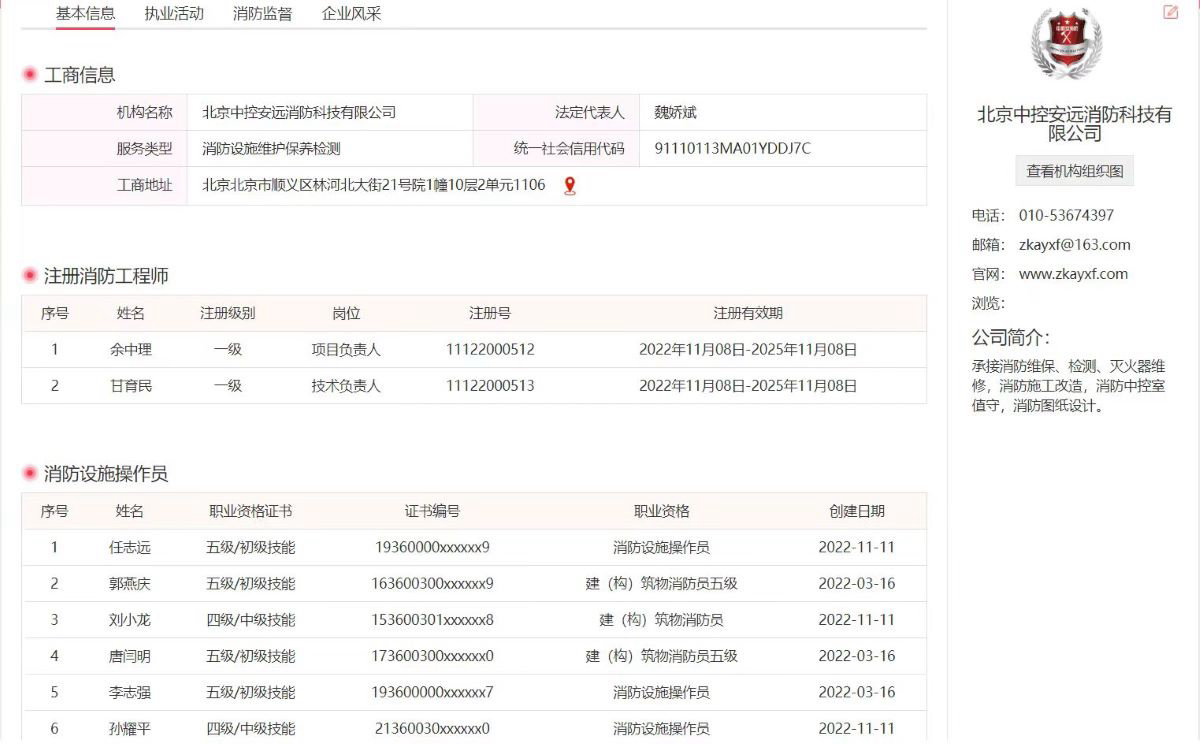Click the red map pin location icon
This screenshot has width=1200, height=744.
pos(570,185)
